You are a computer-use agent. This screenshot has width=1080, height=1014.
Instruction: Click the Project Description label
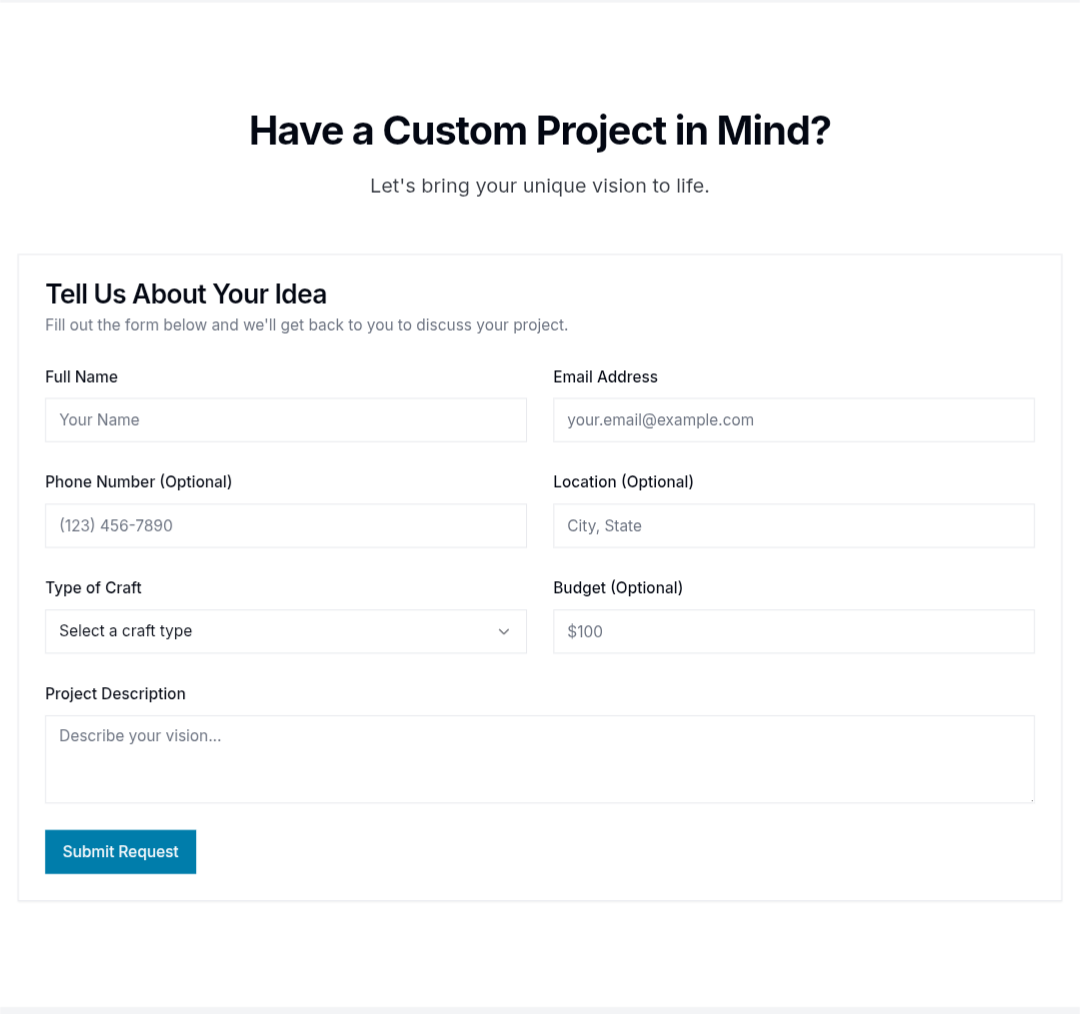coord(115,694)
